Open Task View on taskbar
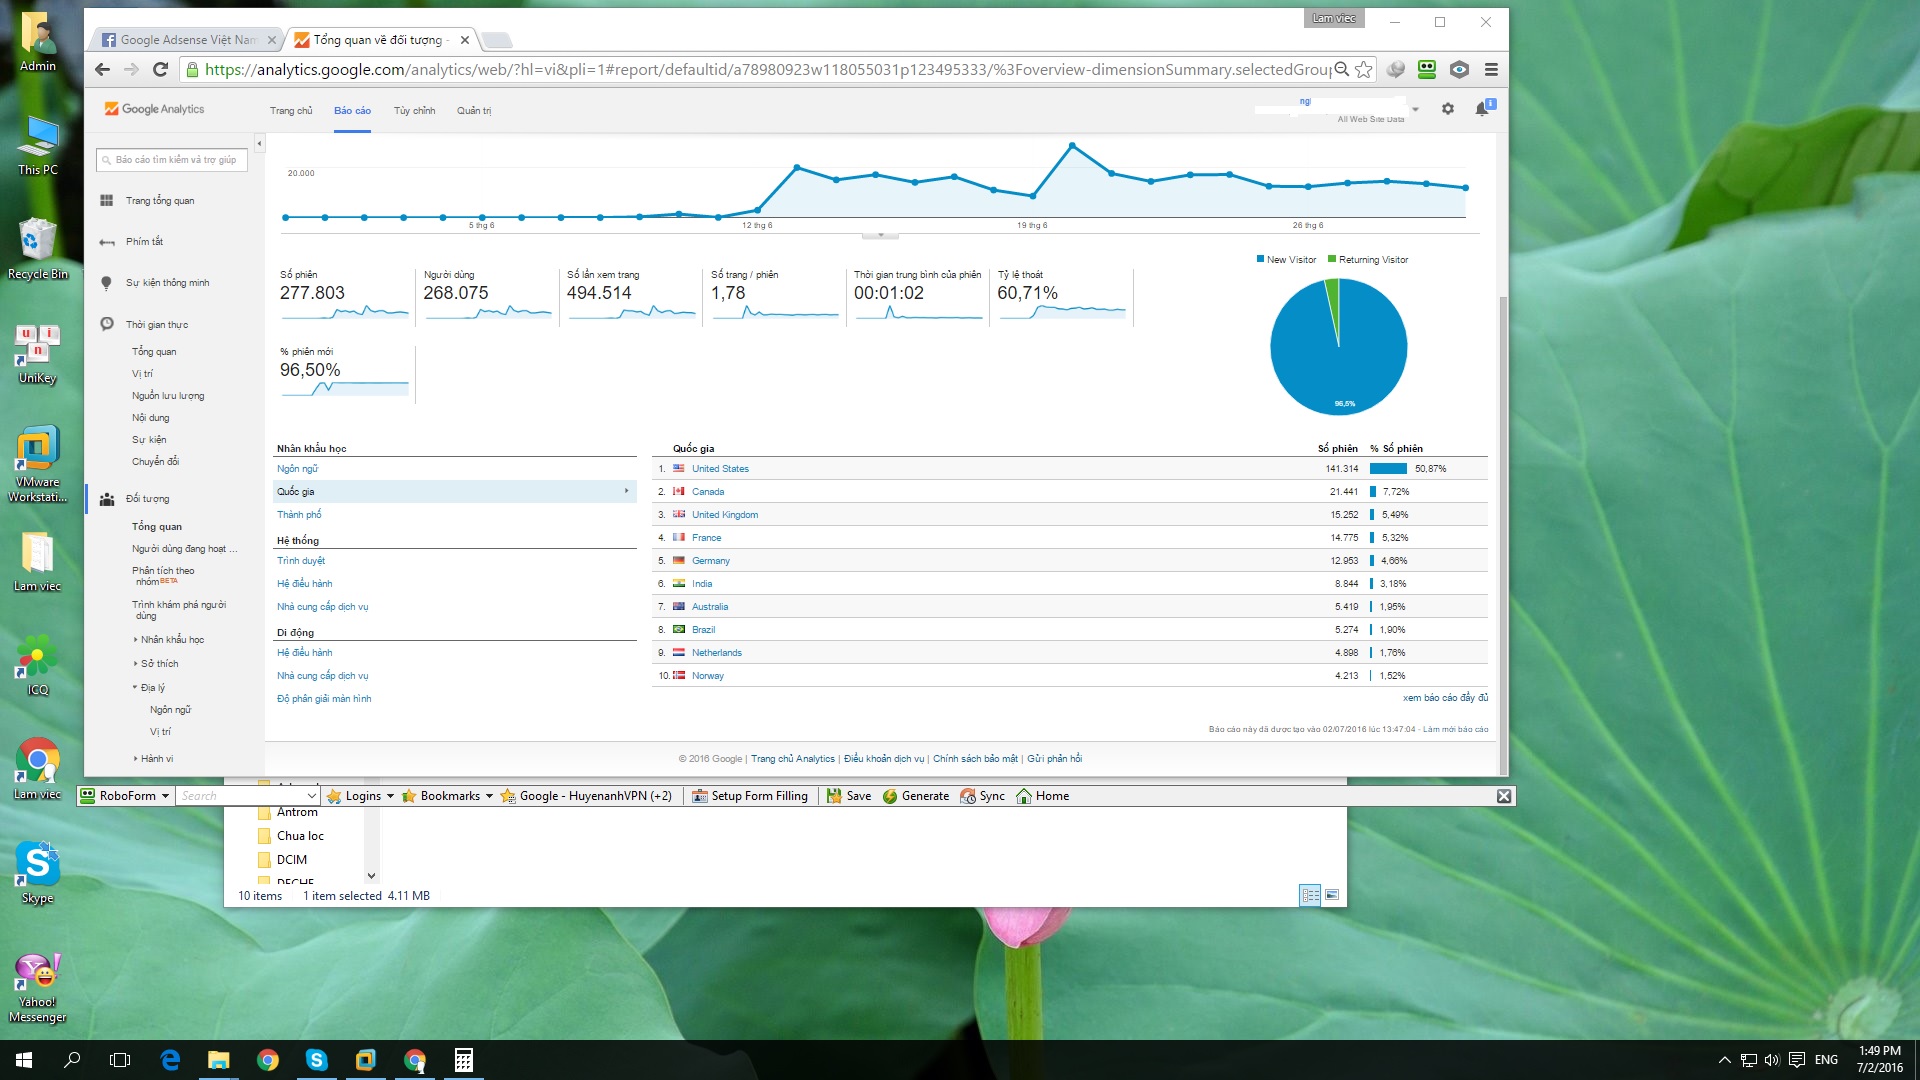The image size is (1920, 1080). tap(120, 1060)
